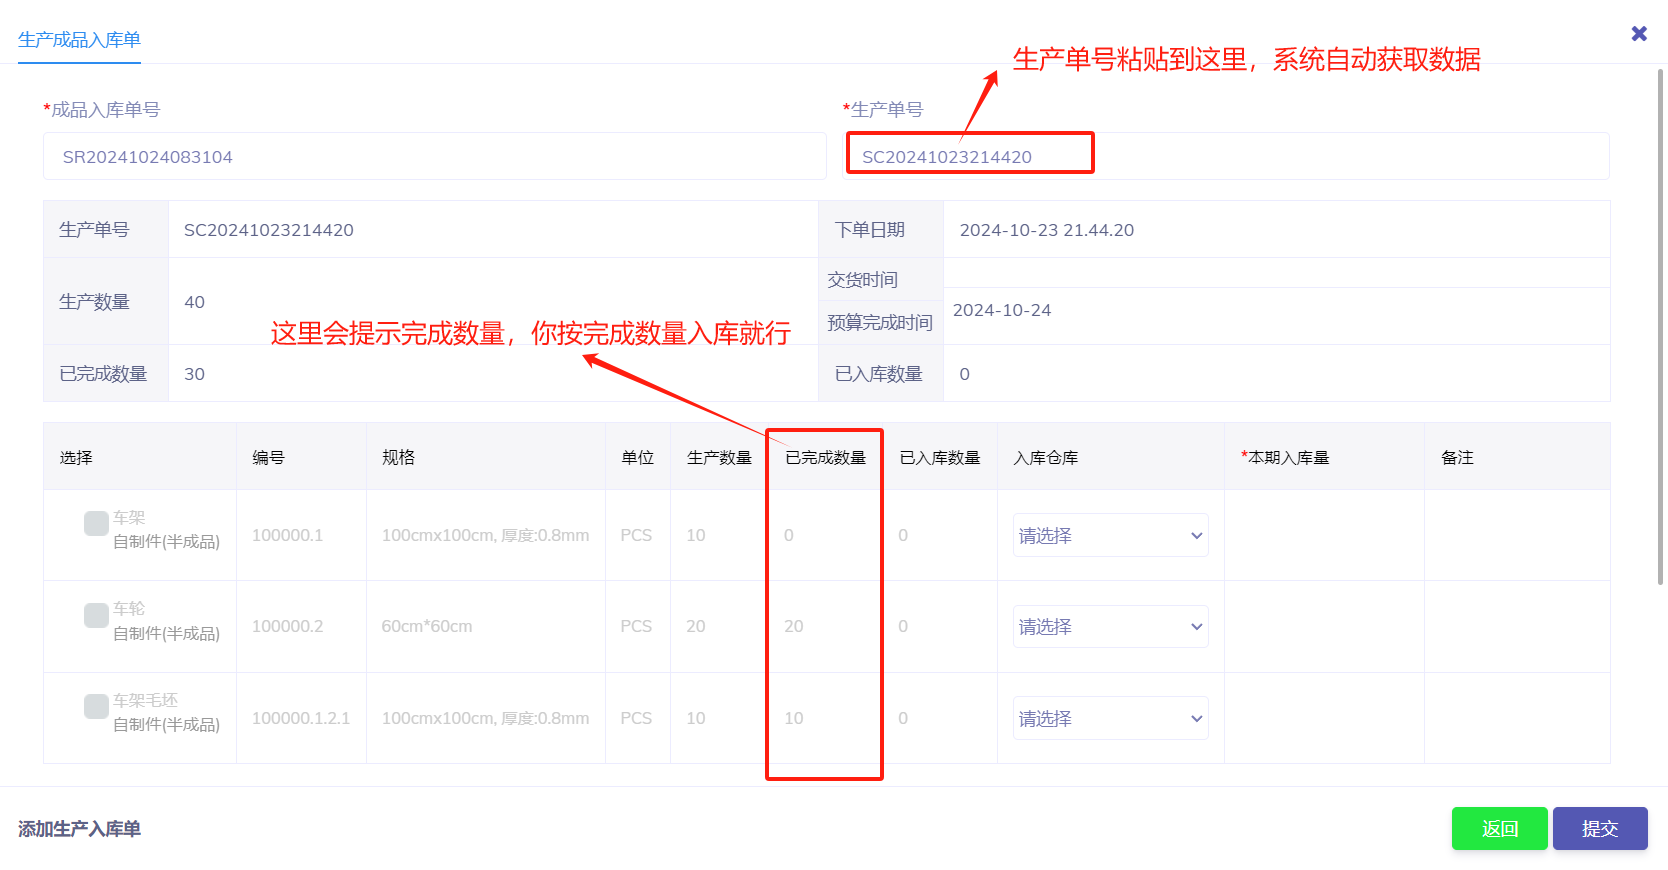Image resolution: width=1668 pixels, height=870 pixels.
Task: Click 备注 cell for 车轮 row
Action: pyautogui.click(x=1516, y=627)
